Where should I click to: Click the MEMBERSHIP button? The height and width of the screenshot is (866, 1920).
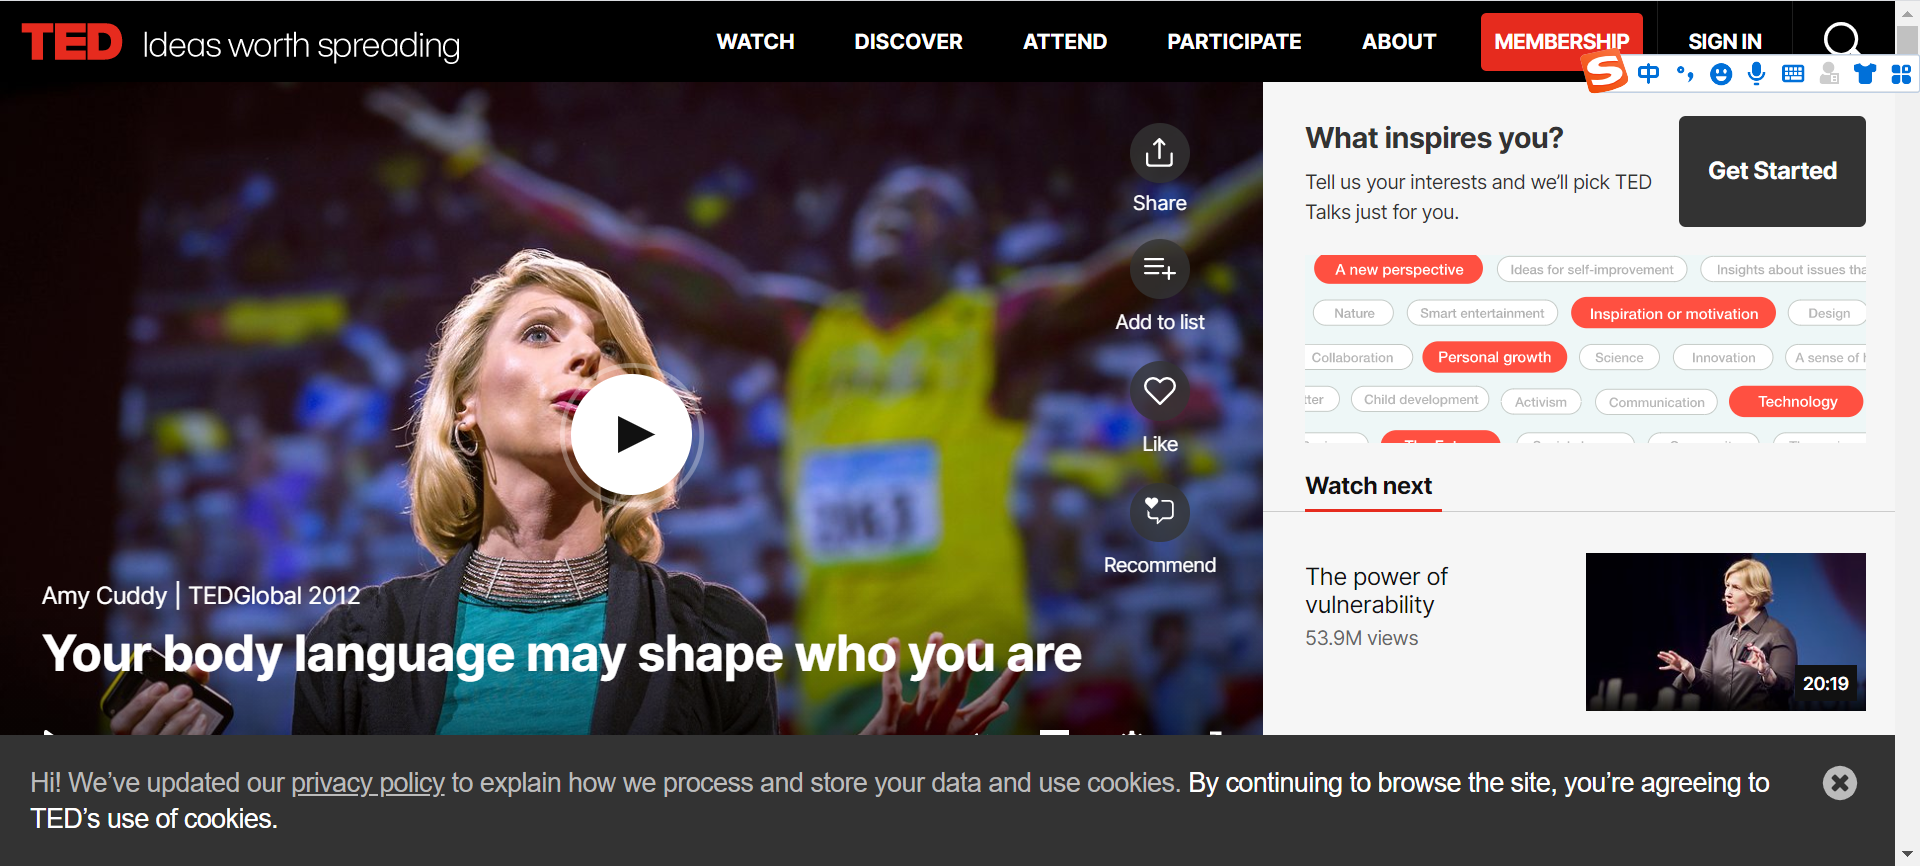(1562, 42)
